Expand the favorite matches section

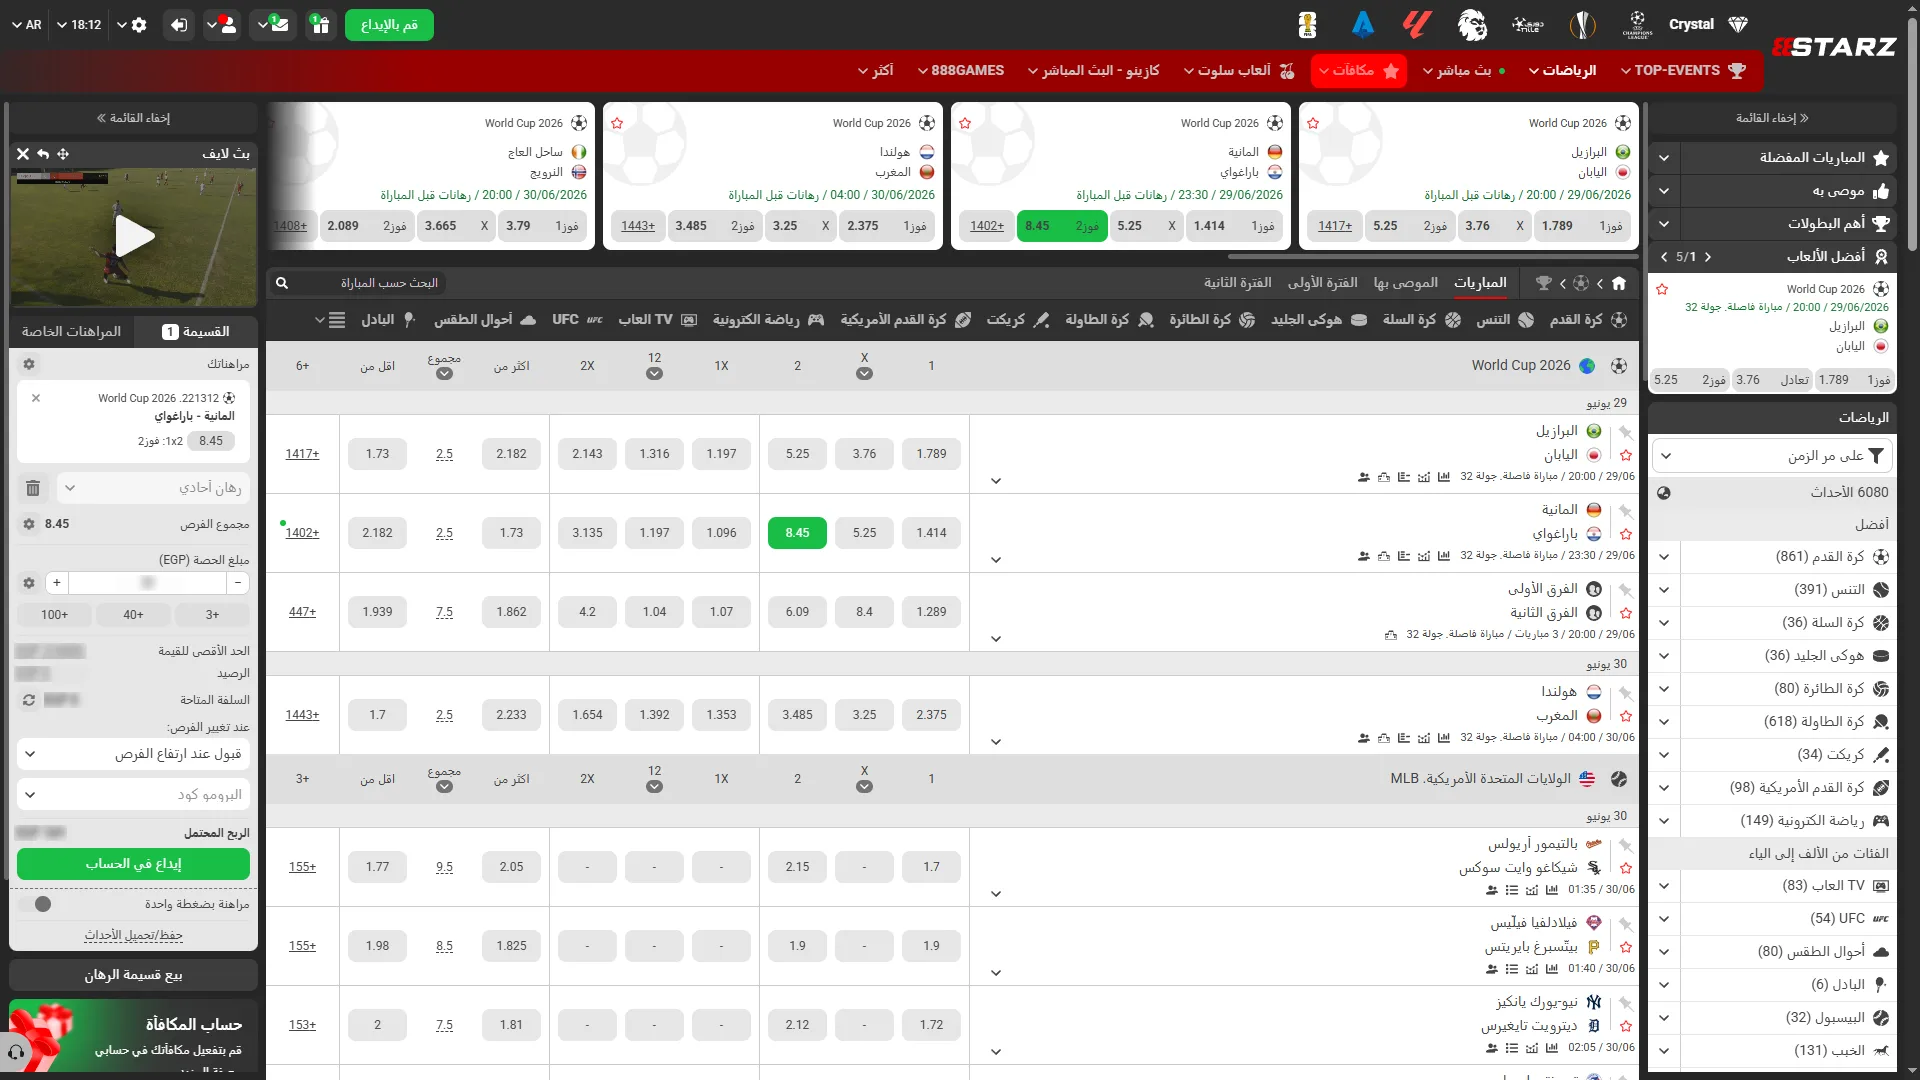(x=1664, y=158)
